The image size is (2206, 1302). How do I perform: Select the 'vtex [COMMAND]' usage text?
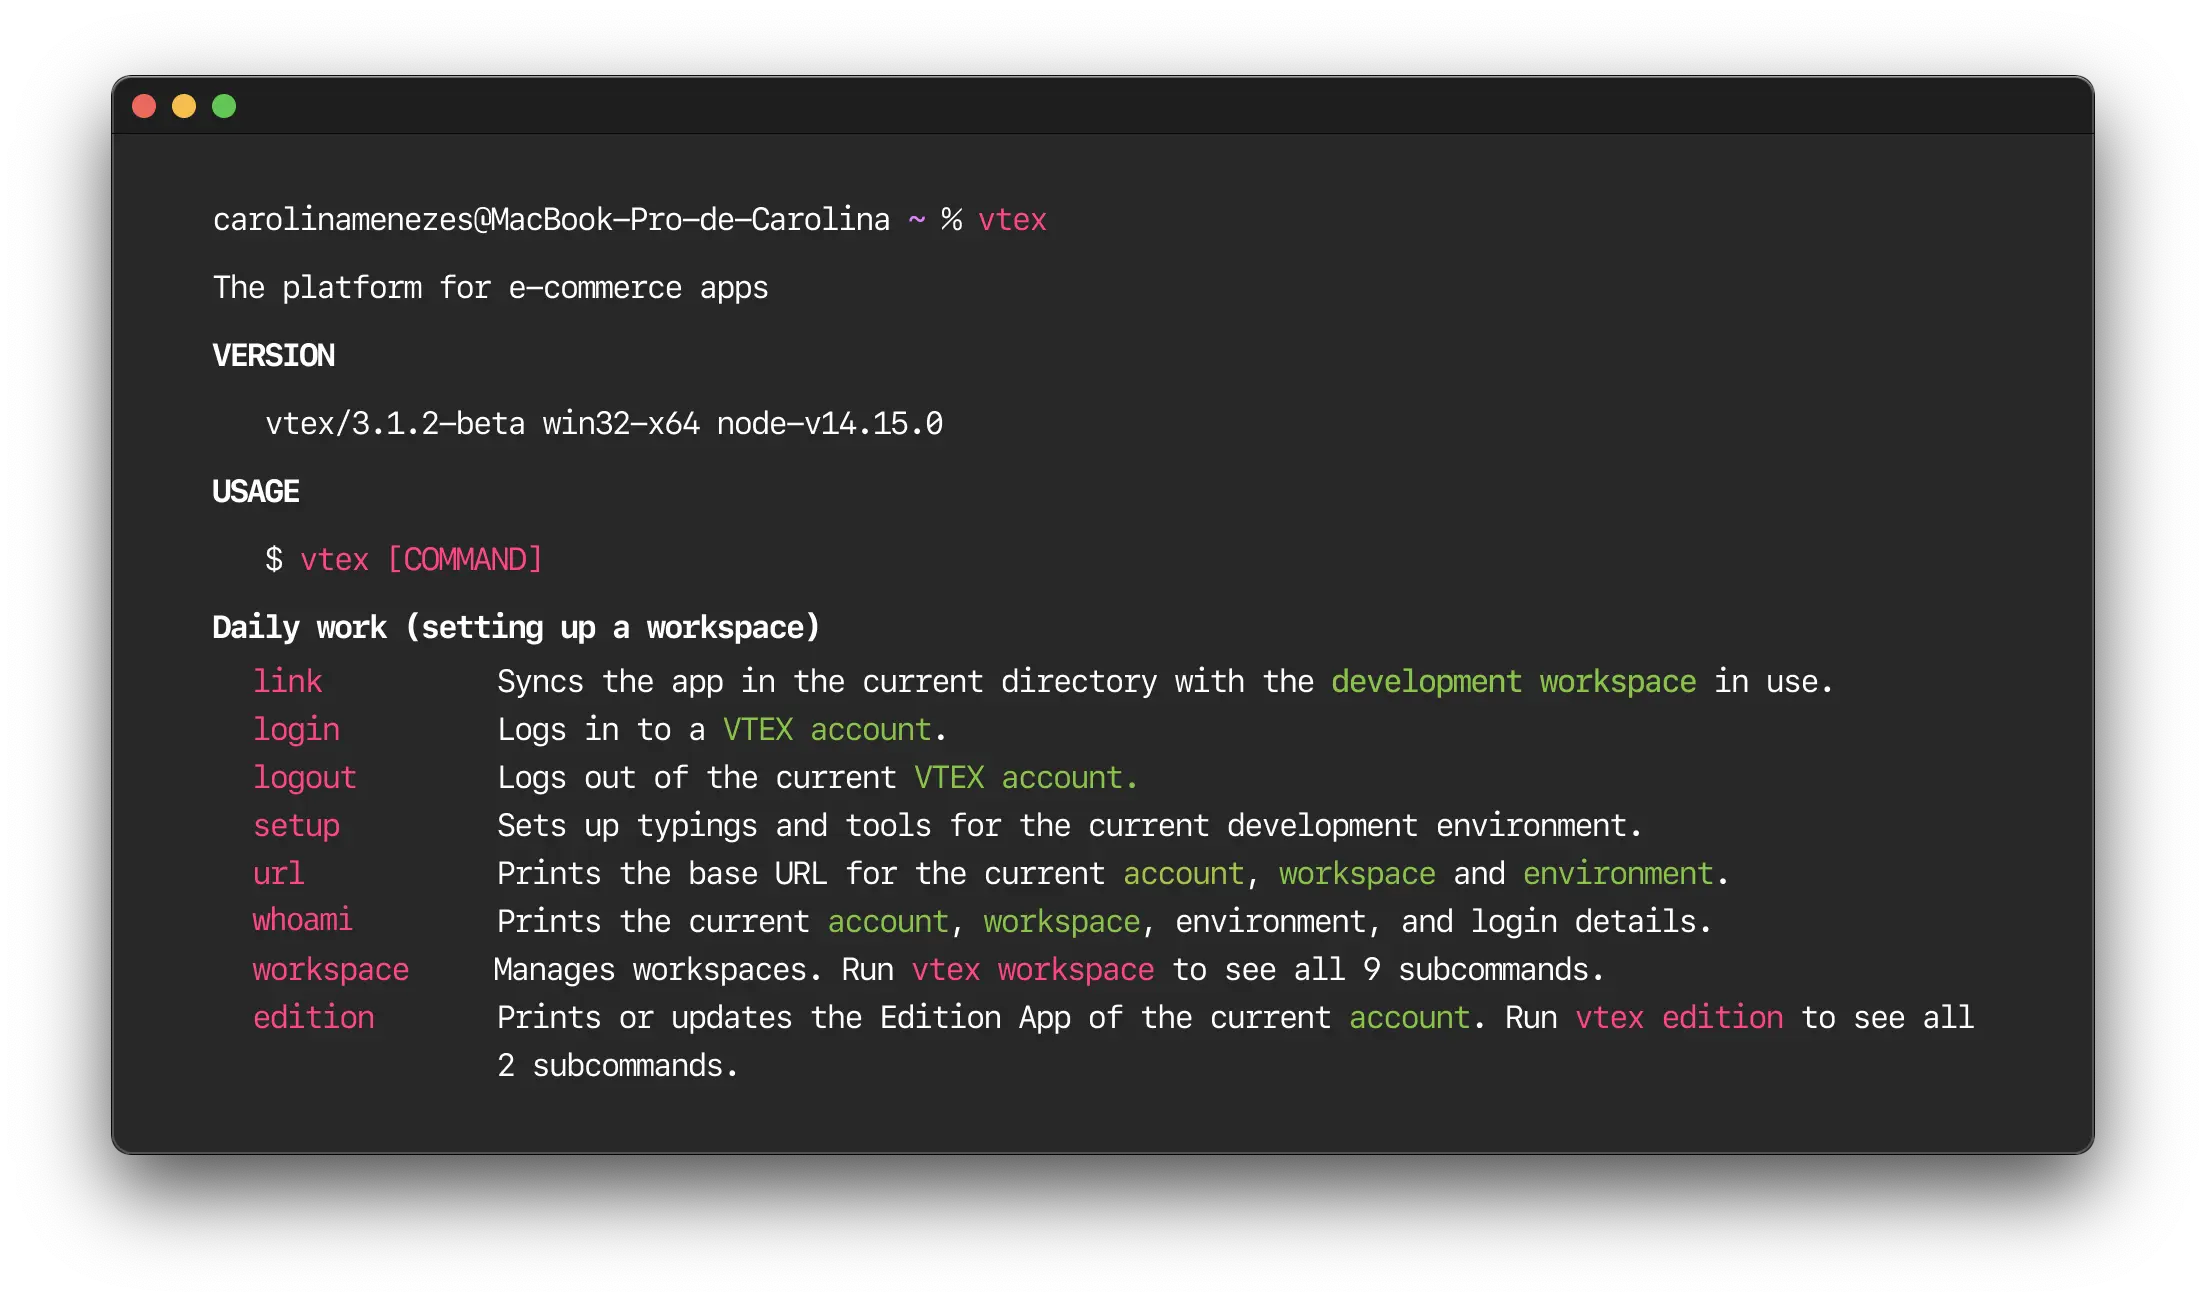(x=421, y=559)
